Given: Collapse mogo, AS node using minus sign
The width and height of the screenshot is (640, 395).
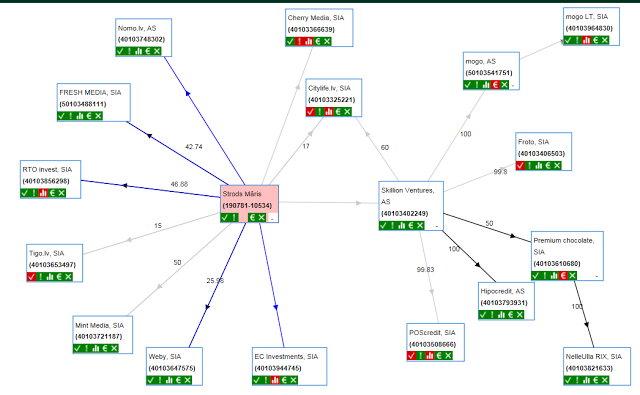Looking at the screenshot, I should click(x=513, y=86).
